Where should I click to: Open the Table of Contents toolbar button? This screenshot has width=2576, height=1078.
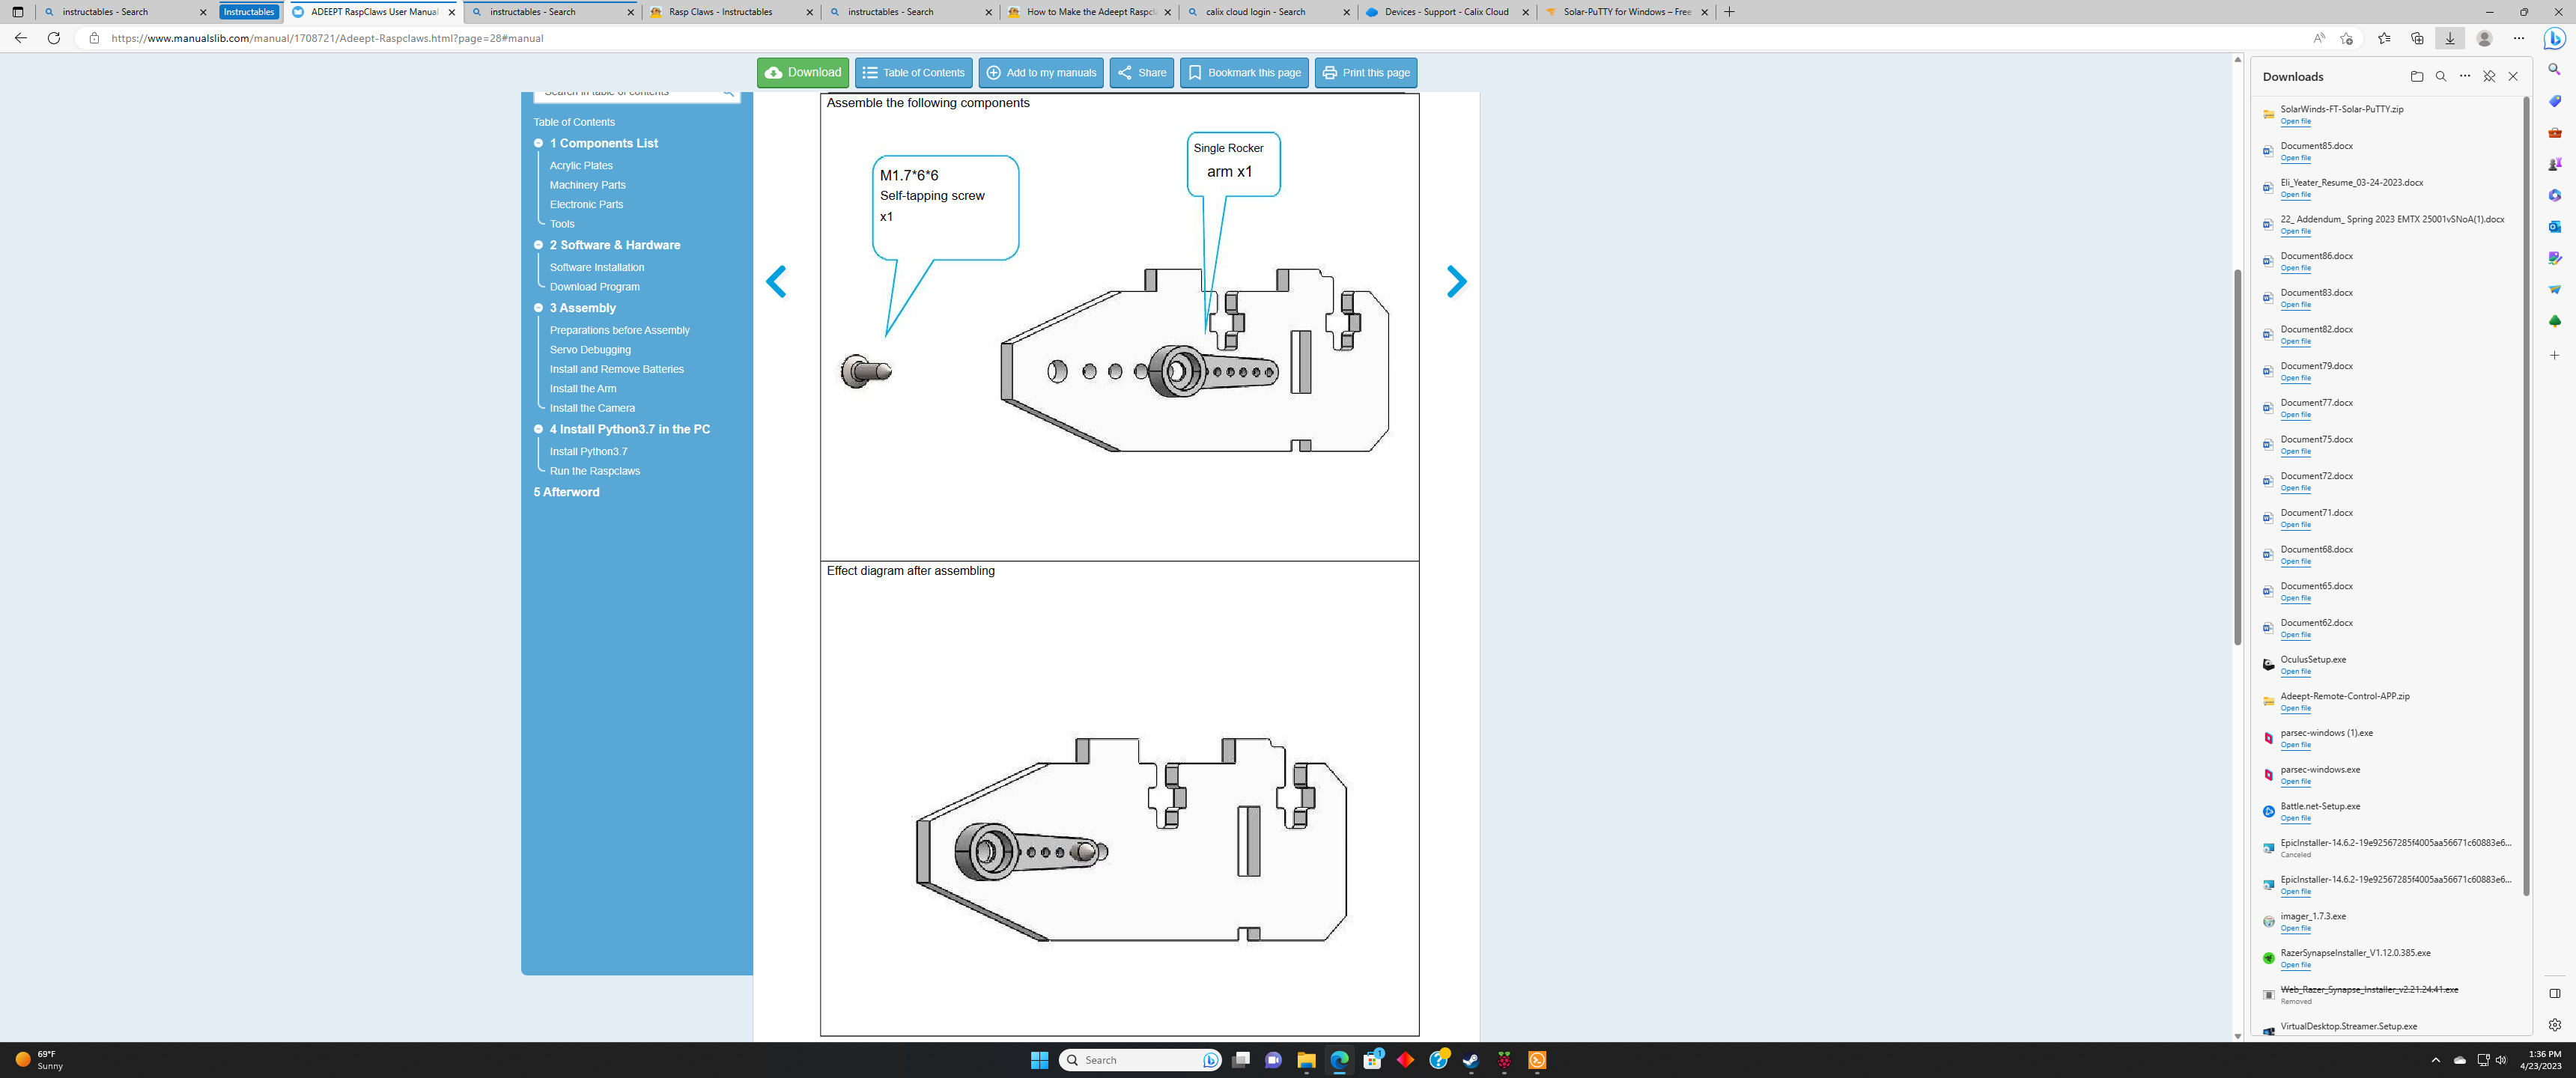click(x=913, y=72)
